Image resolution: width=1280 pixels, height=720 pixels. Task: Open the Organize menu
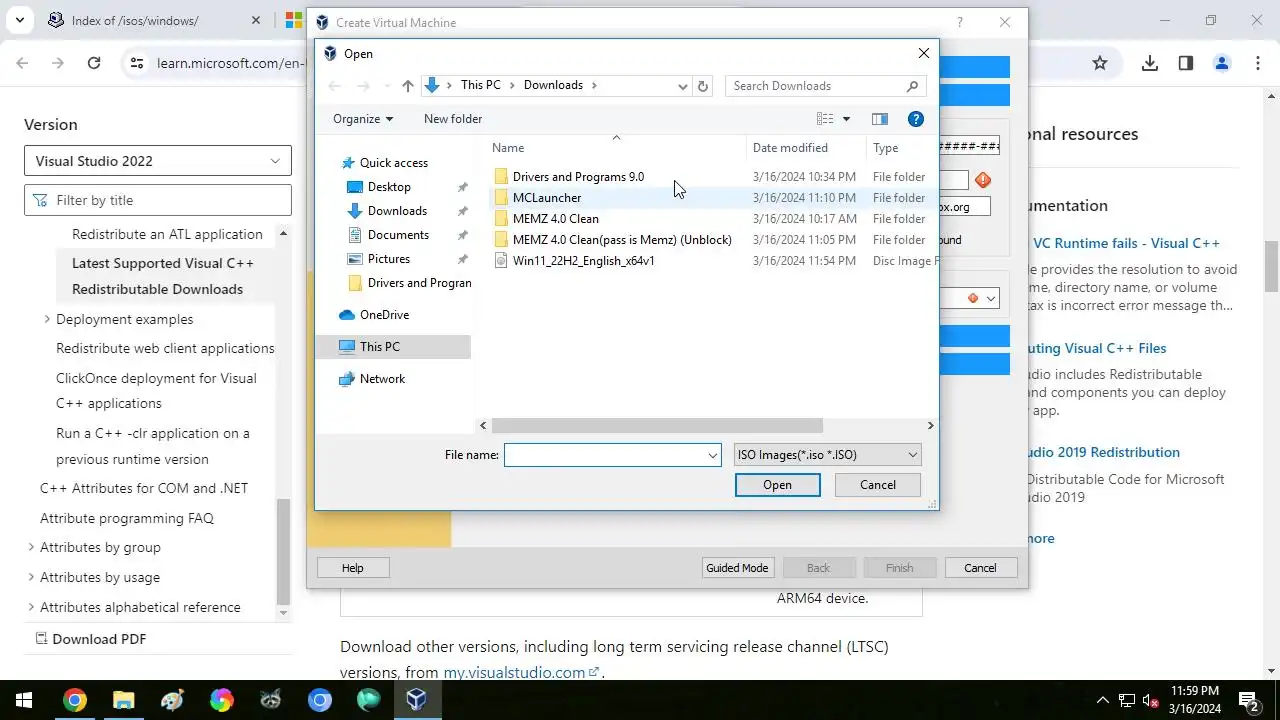[363, 119]
